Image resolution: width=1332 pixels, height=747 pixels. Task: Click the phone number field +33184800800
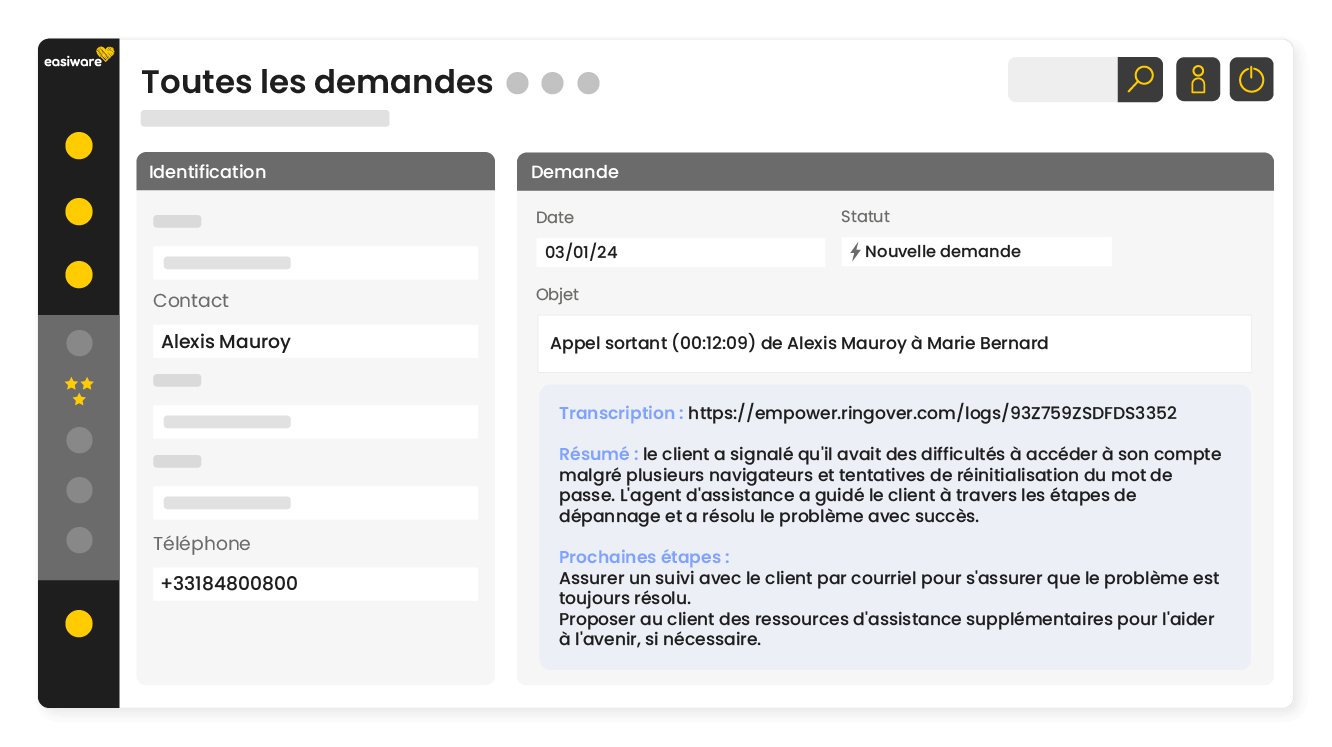coord(315,584)
